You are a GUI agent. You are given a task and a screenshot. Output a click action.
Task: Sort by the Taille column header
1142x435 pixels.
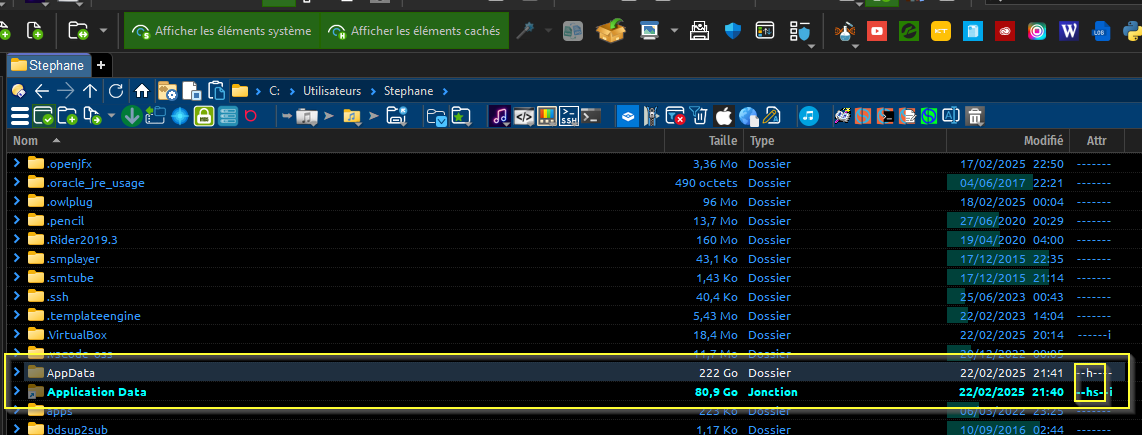pyautogui.click(x=722, y=142)
